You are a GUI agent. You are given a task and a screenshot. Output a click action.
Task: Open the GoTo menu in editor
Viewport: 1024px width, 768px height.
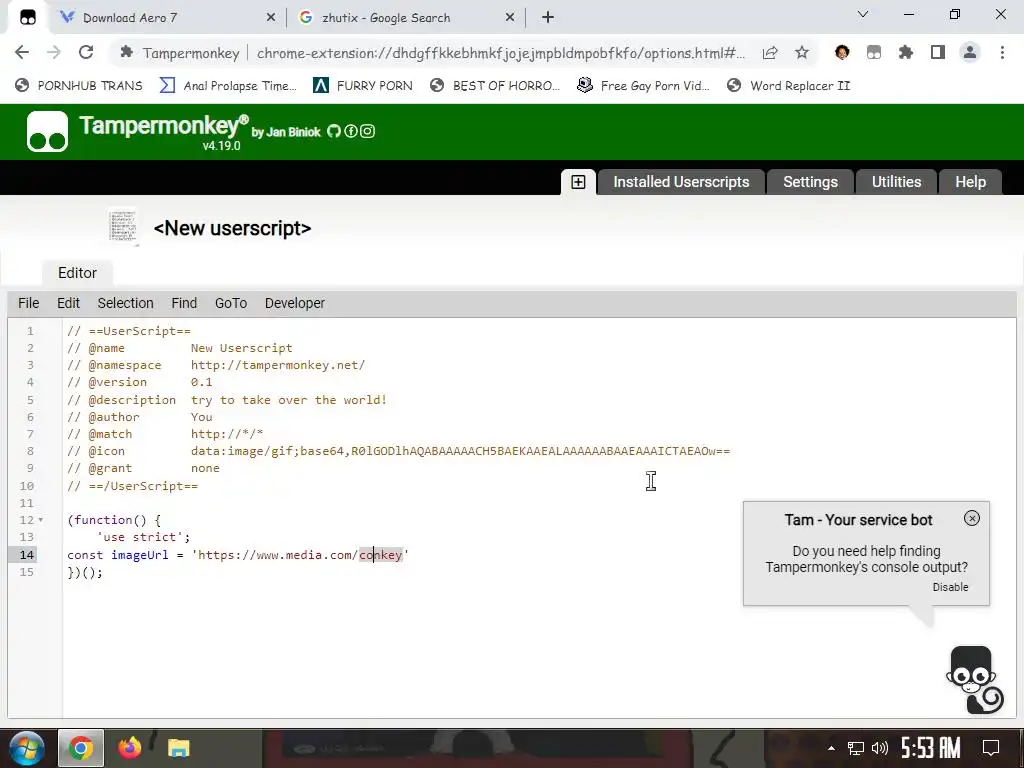231,303
